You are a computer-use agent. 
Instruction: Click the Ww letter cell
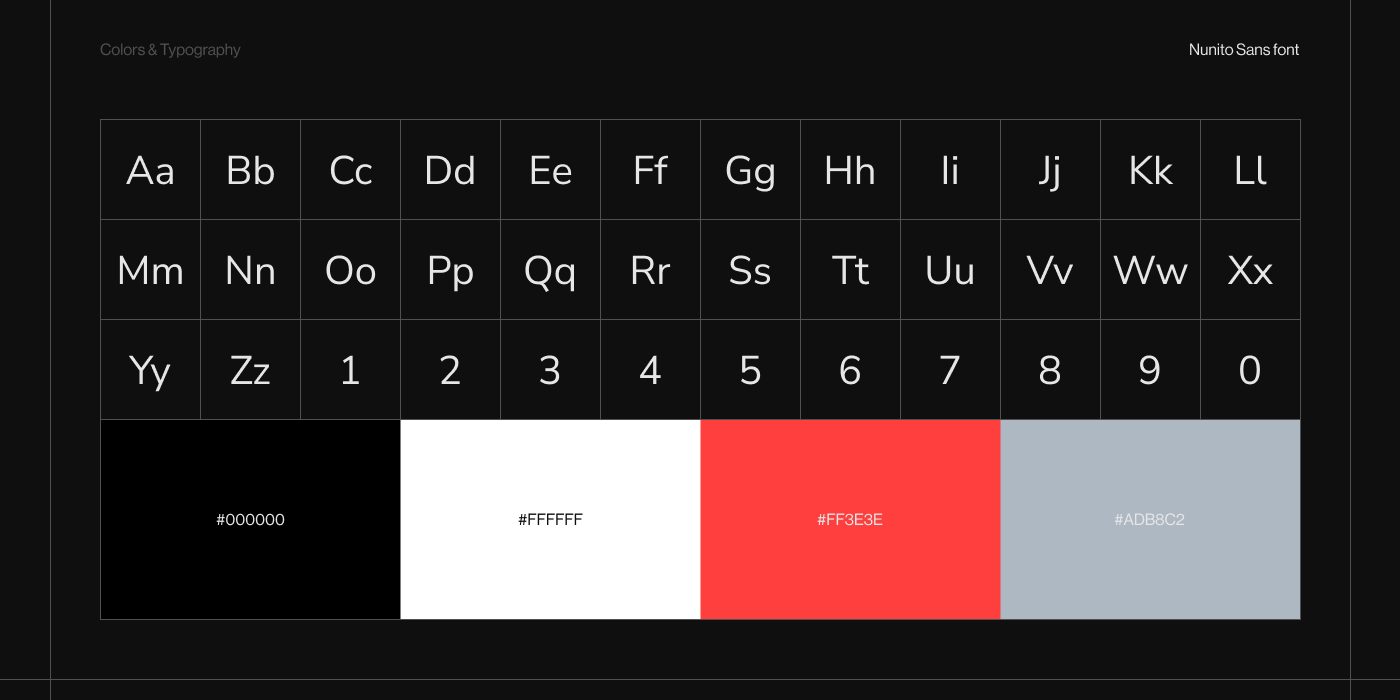(x=1150, y=270)
